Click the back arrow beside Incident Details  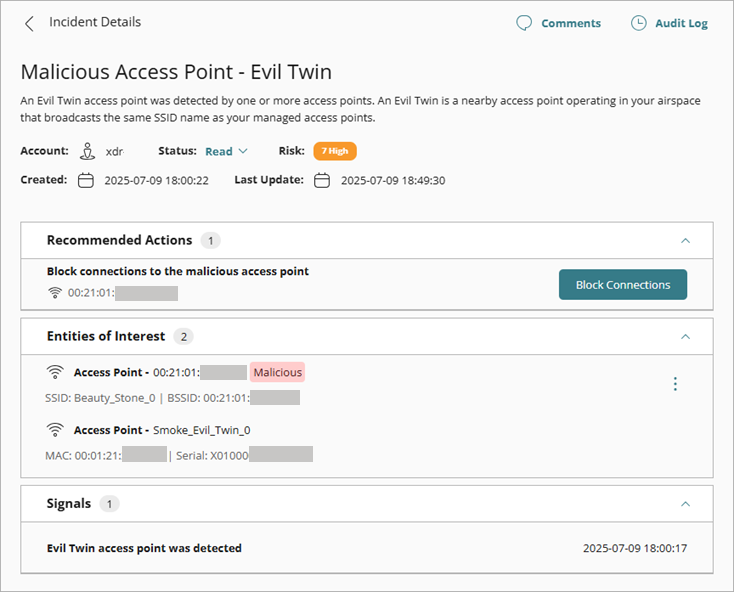tap(29, 23)
